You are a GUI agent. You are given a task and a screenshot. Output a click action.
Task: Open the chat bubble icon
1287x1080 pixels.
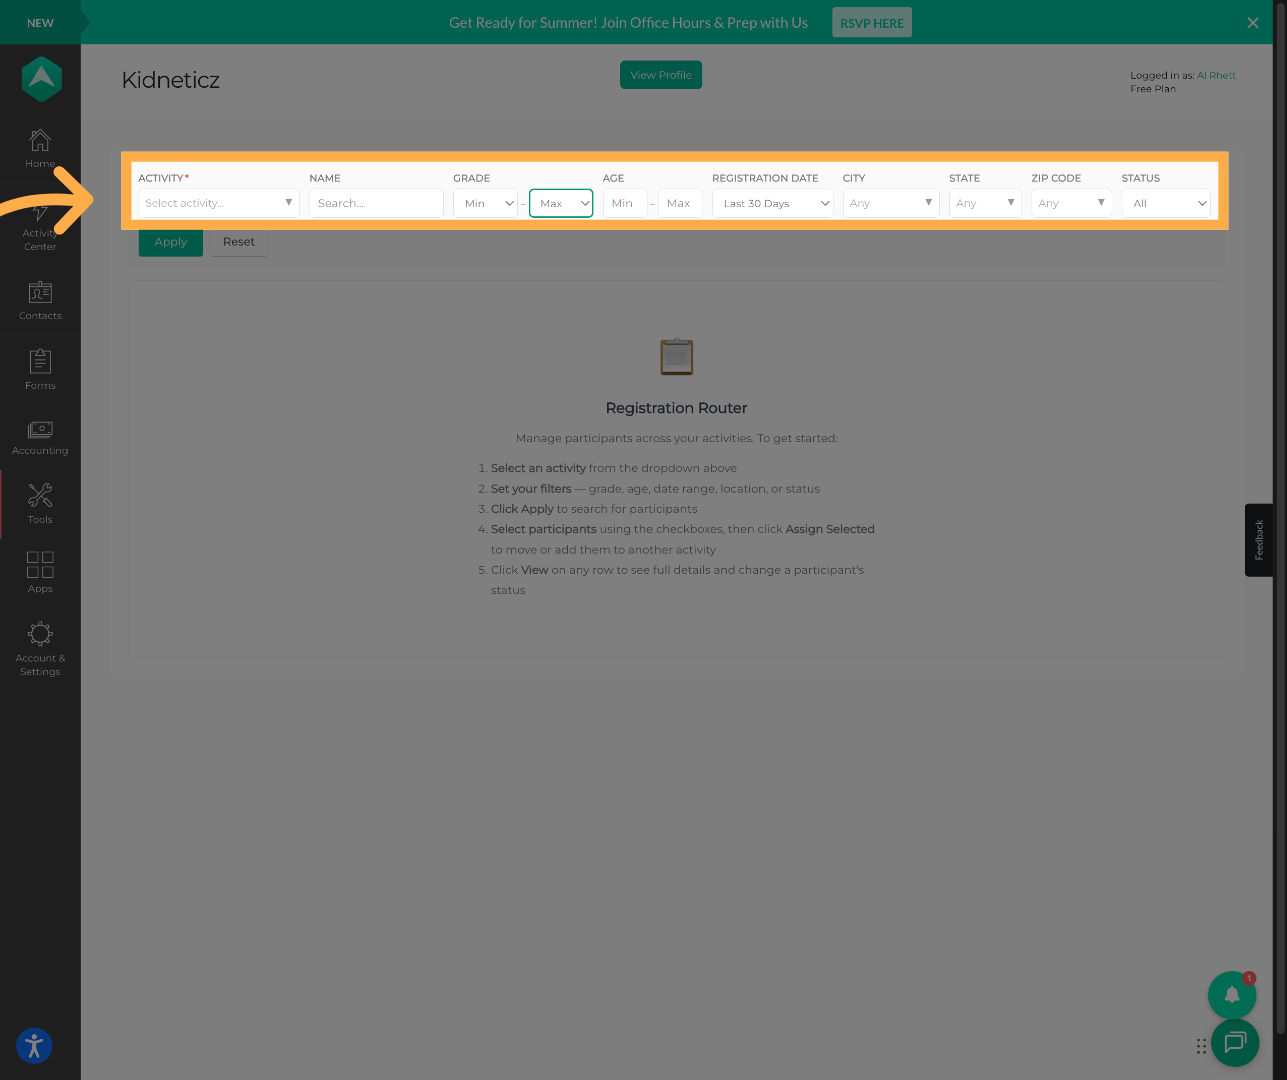tap(1235, 1043)
